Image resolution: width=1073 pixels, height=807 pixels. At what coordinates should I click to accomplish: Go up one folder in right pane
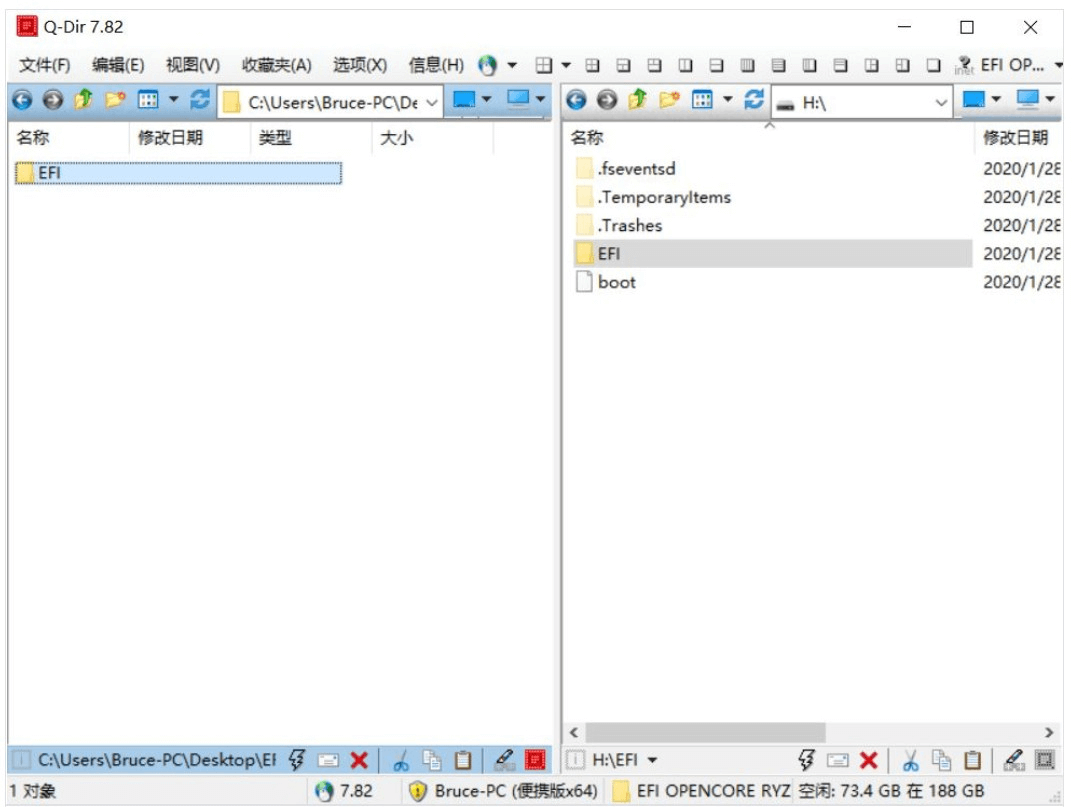(637, 100)
